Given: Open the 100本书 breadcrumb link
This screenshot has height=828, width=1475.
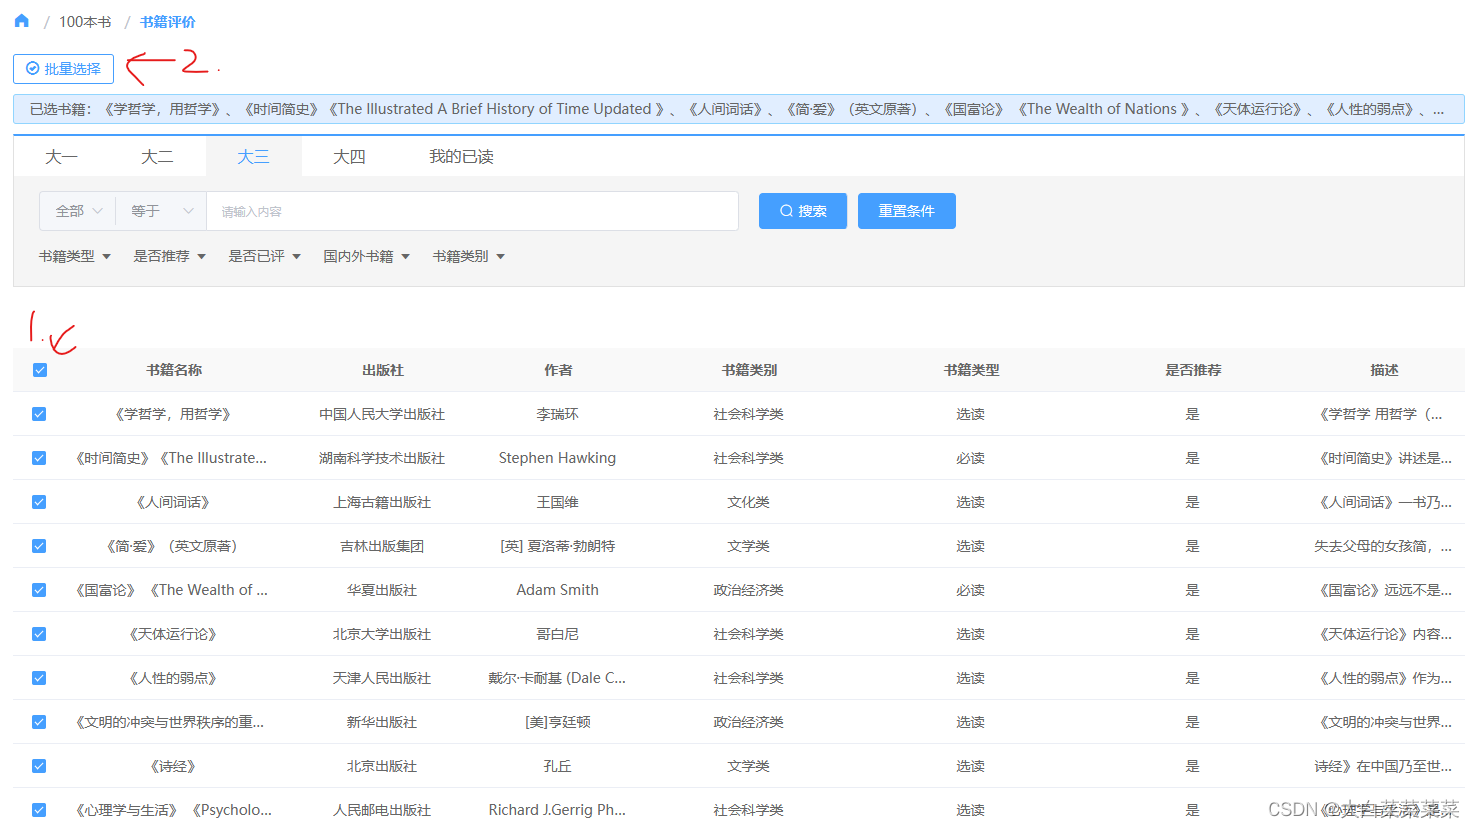Looking at the screenshot, I should [85, 22].
